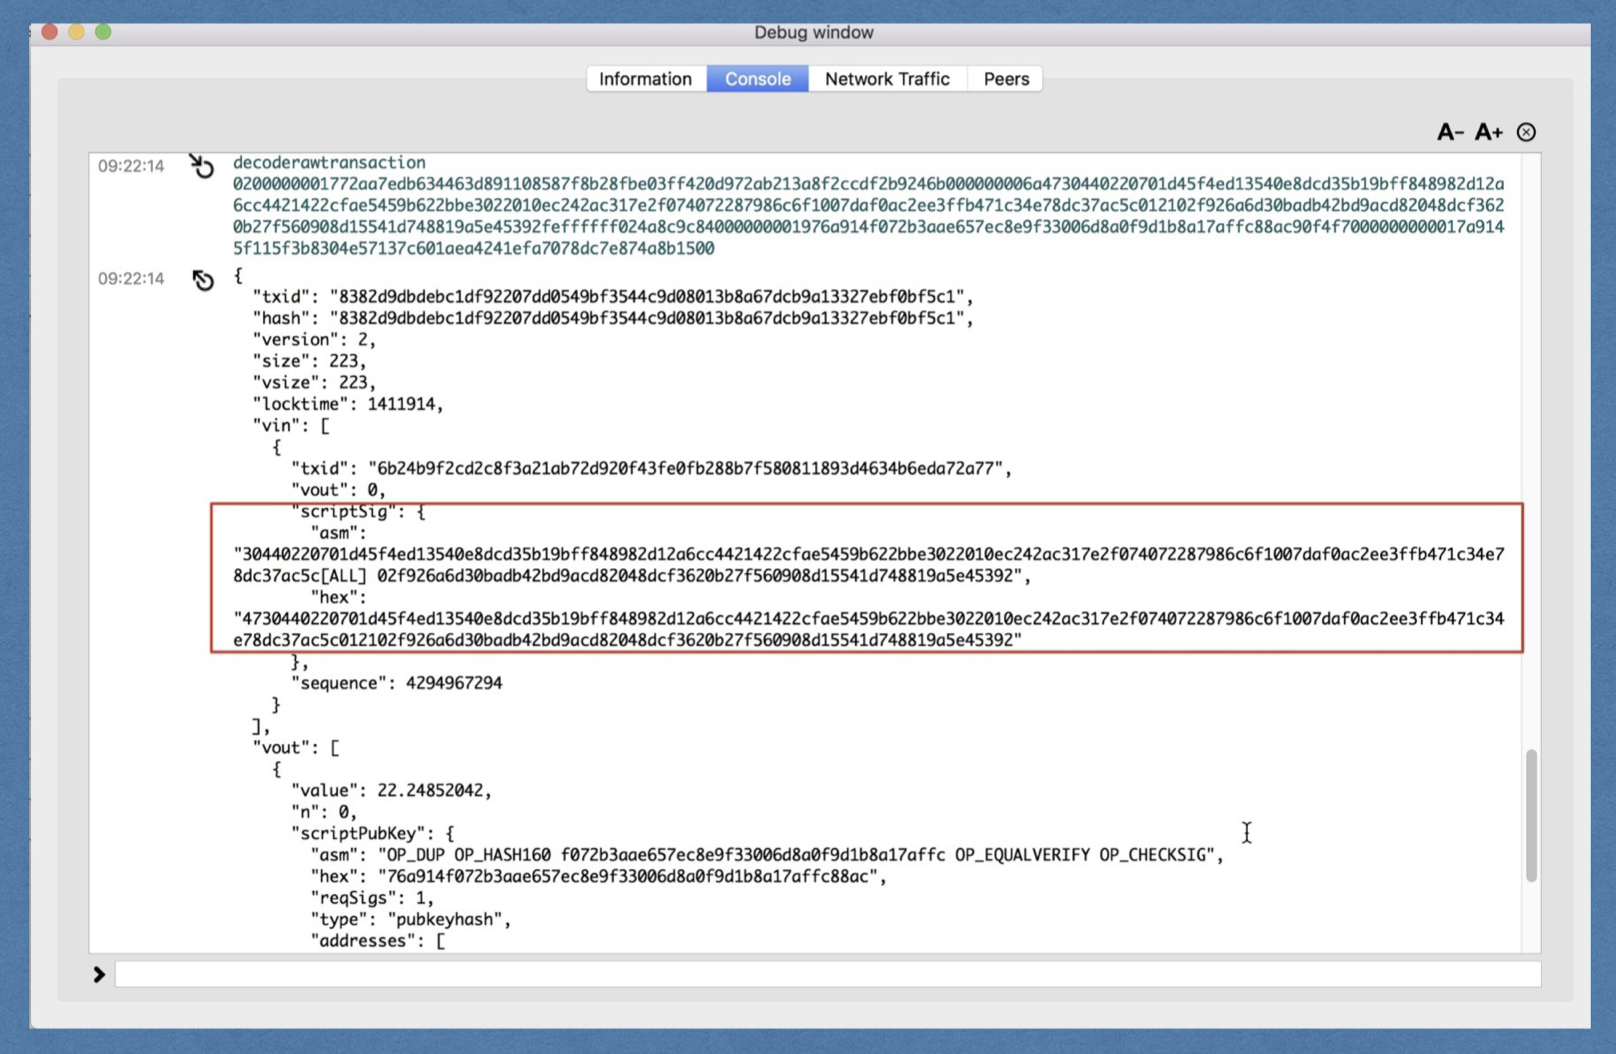The width and height of the screenshot is (1616, 1054).
Task: Click the Debug window title
Action: coord(813,32)
